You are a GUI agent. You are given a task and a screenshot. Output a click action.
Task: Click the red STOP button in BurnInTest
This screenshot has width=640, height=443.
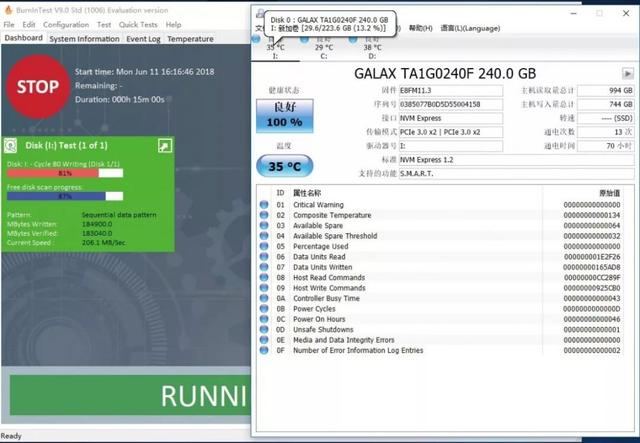(x=38, y=87)
